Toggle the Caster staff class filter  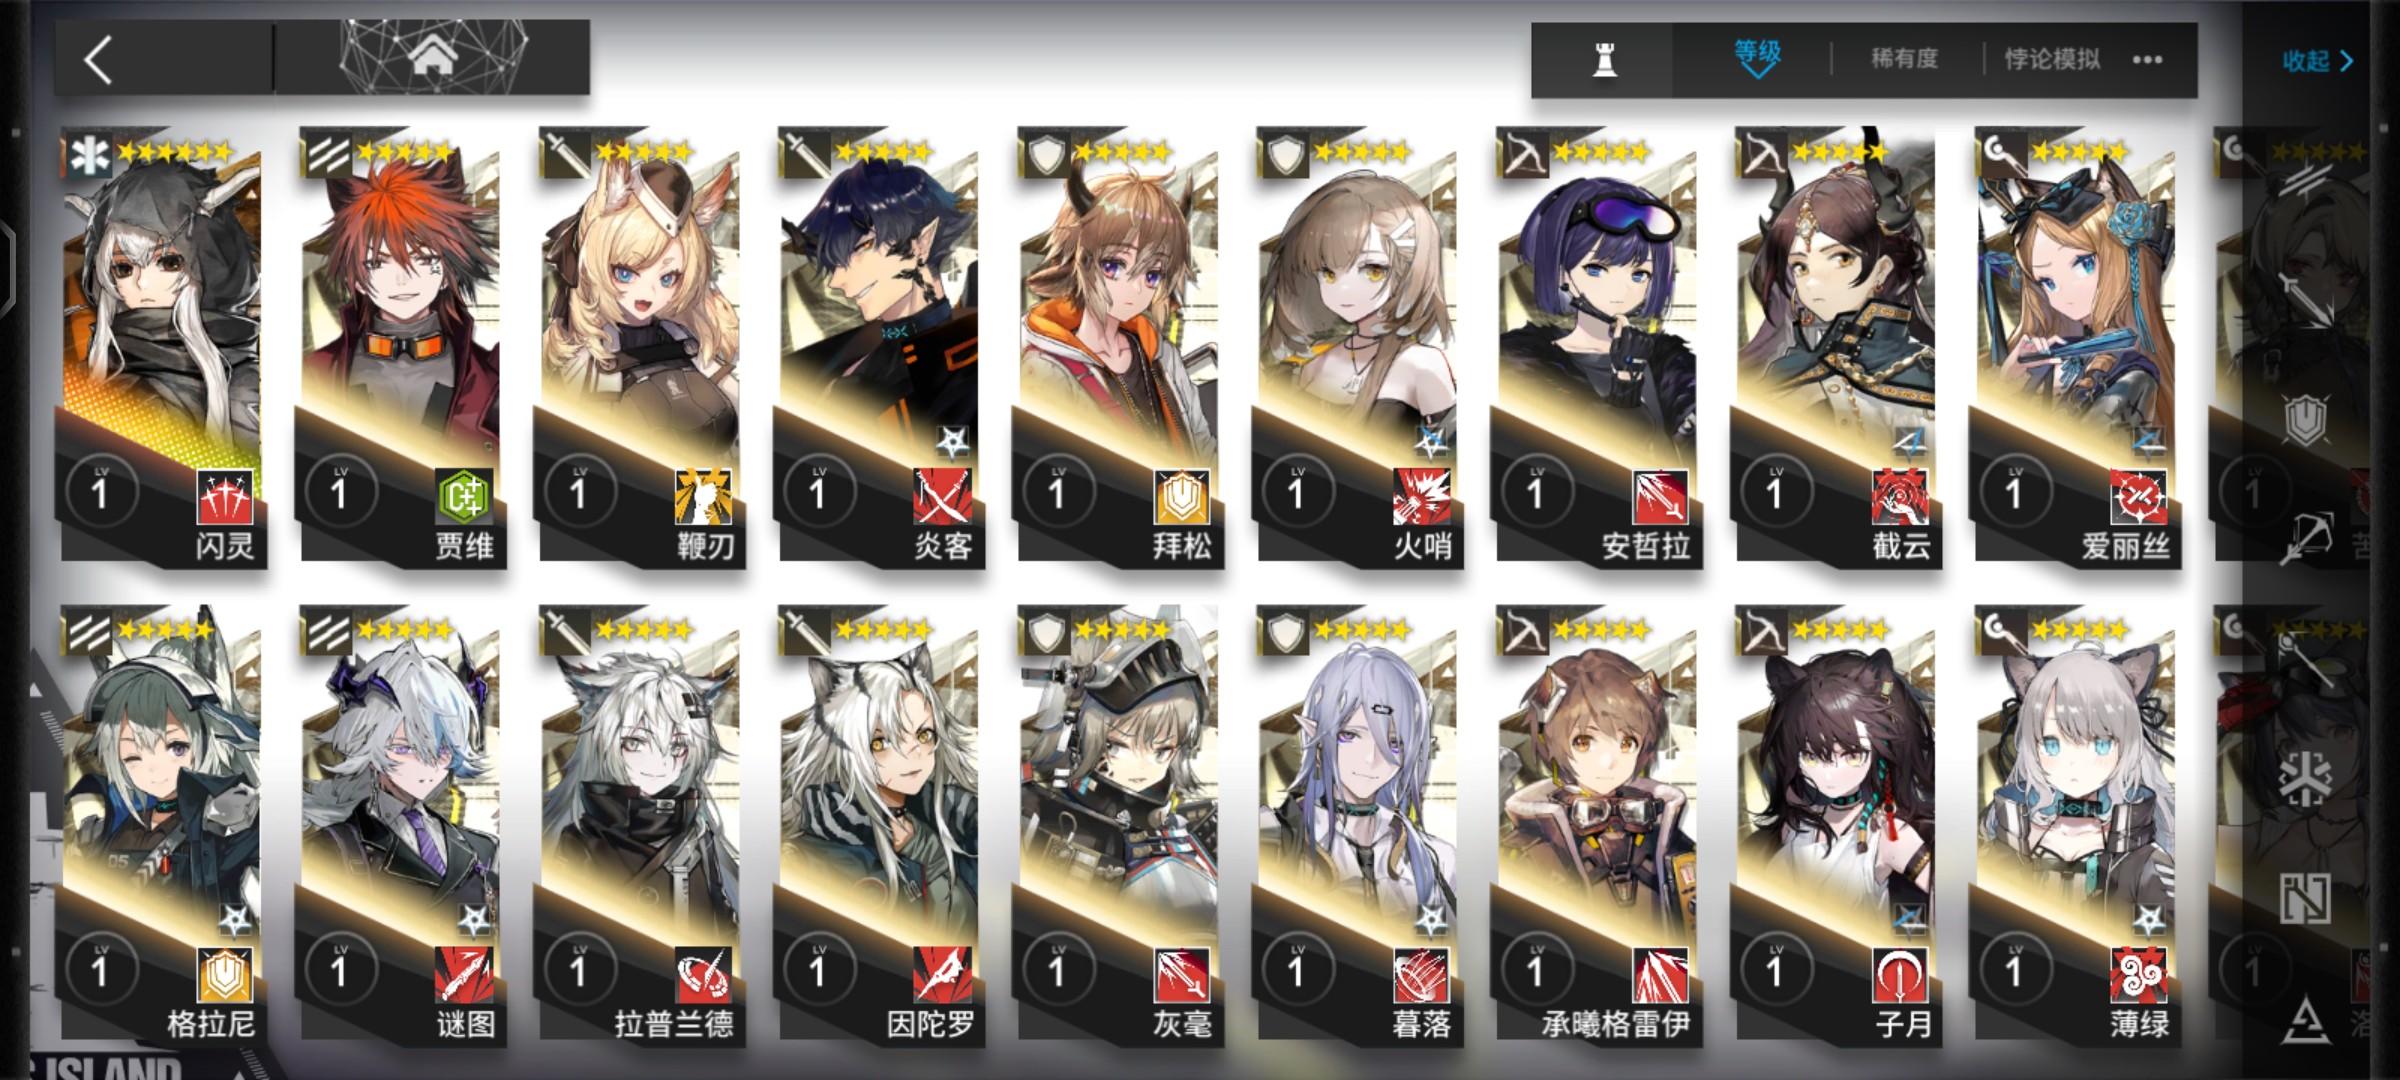pyautogui.click(x=2307, y=657)
